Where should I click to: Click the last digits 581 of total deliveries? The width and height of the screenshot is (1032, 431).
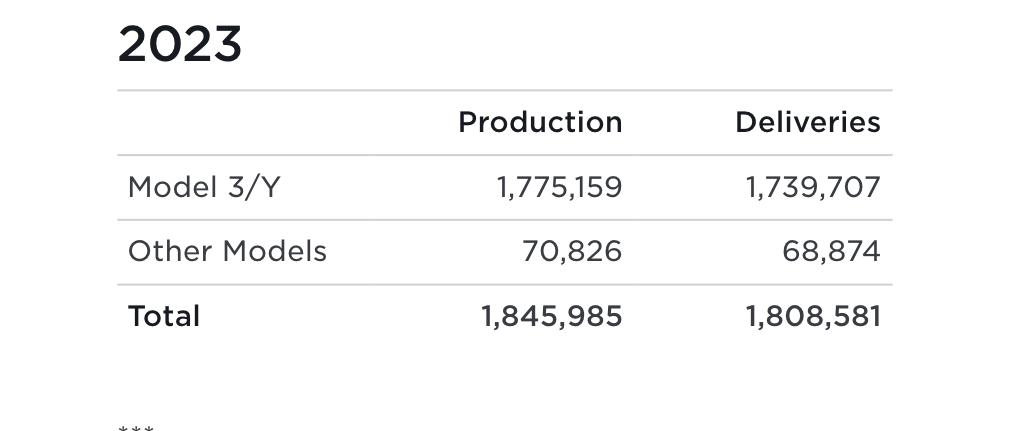(854, 317)
